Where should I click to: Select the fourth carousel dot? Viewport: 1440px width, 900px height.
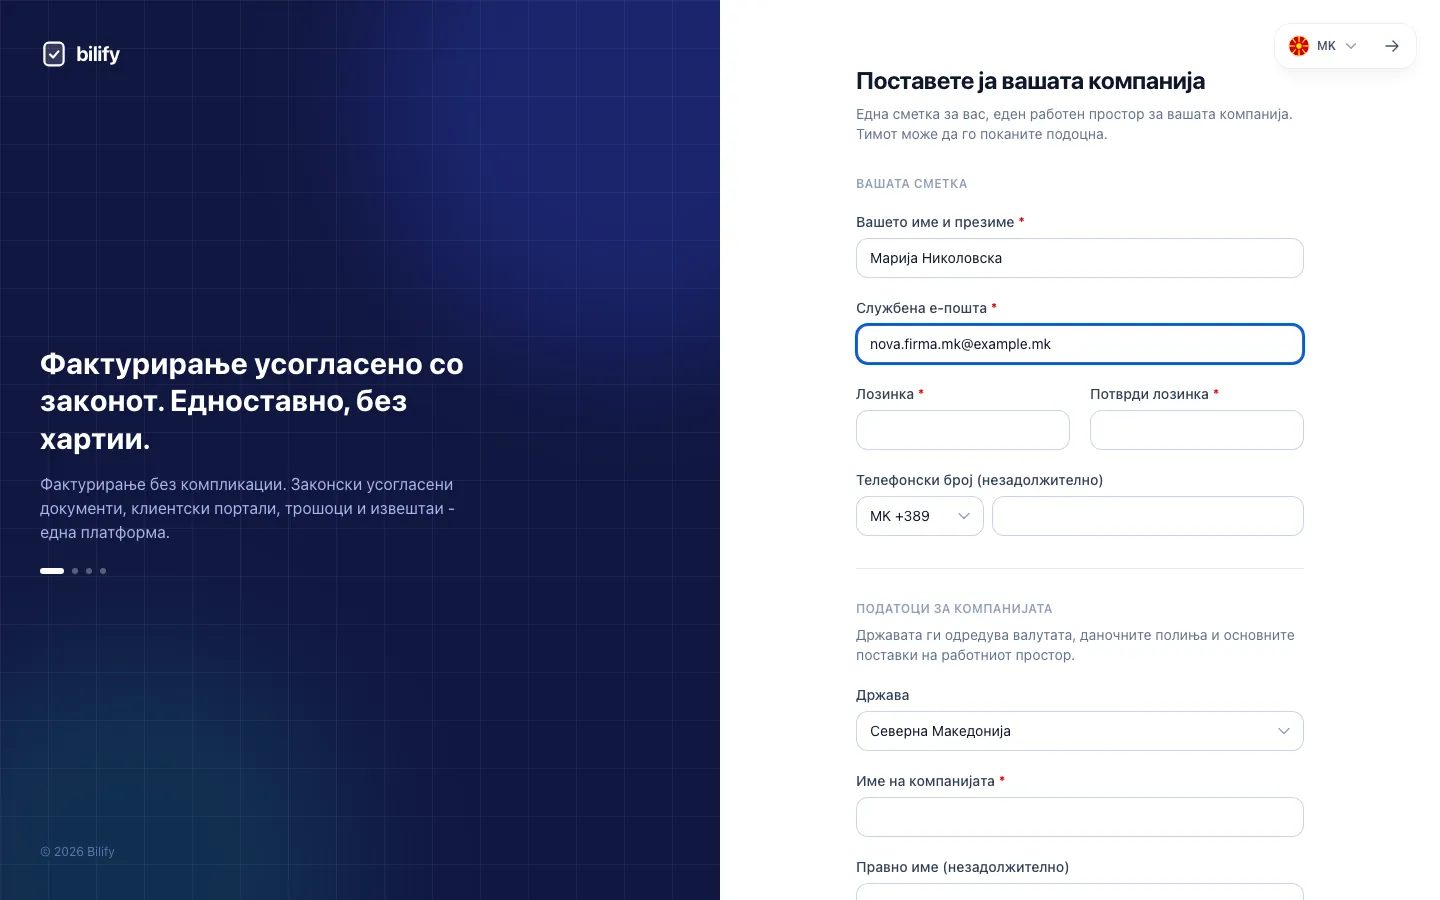[103, 571]
